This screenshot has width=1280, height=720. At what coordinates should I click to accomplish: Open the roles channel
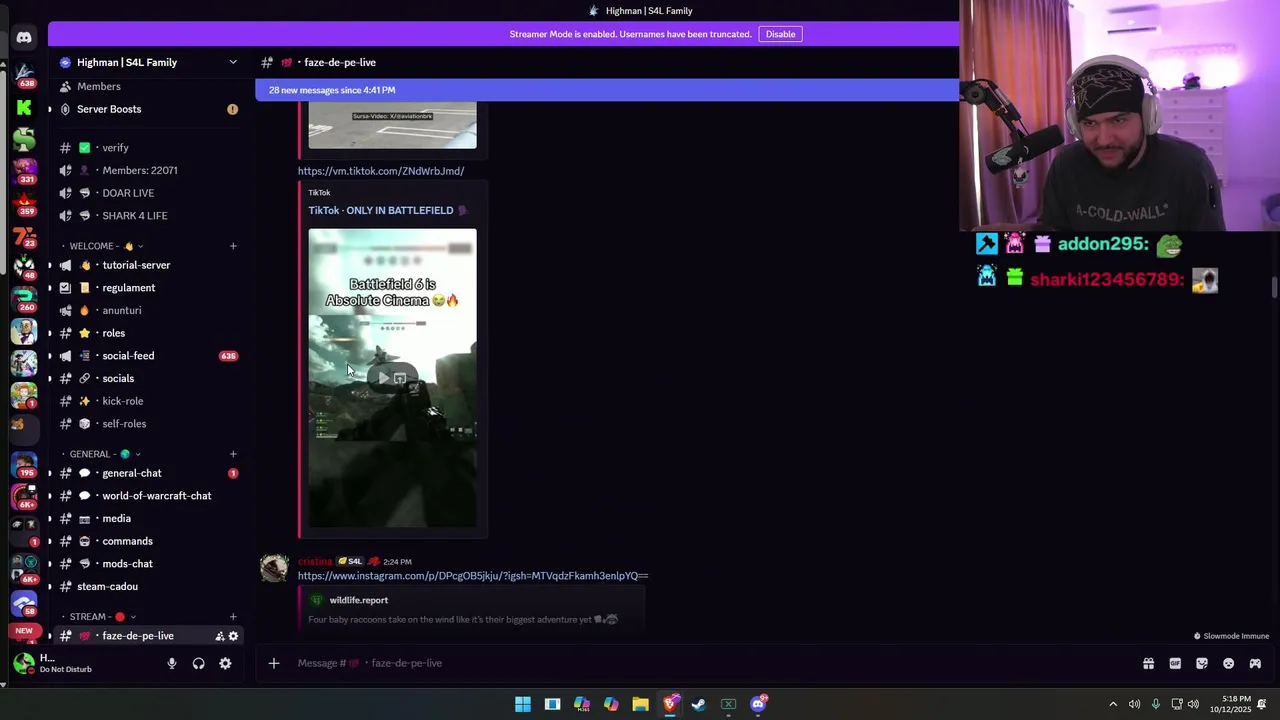point(148,333)
